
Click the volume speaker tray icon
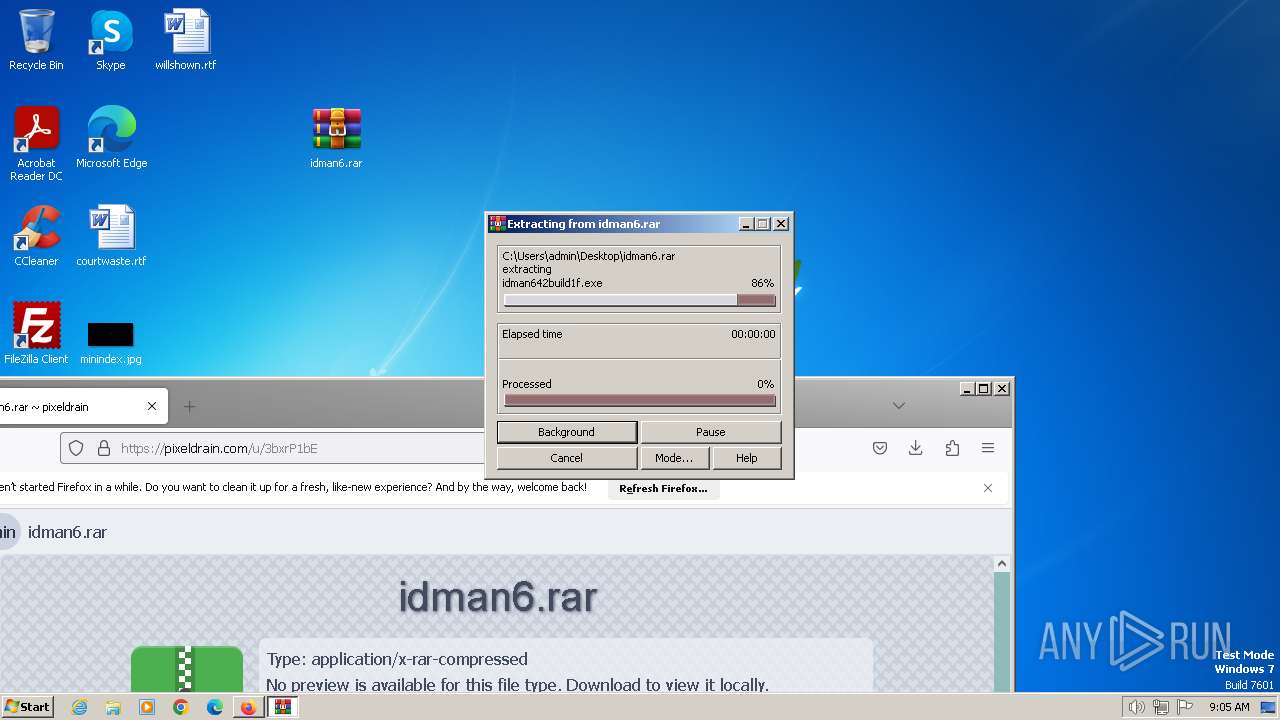pyautogui.click(x=1136, y=707)
